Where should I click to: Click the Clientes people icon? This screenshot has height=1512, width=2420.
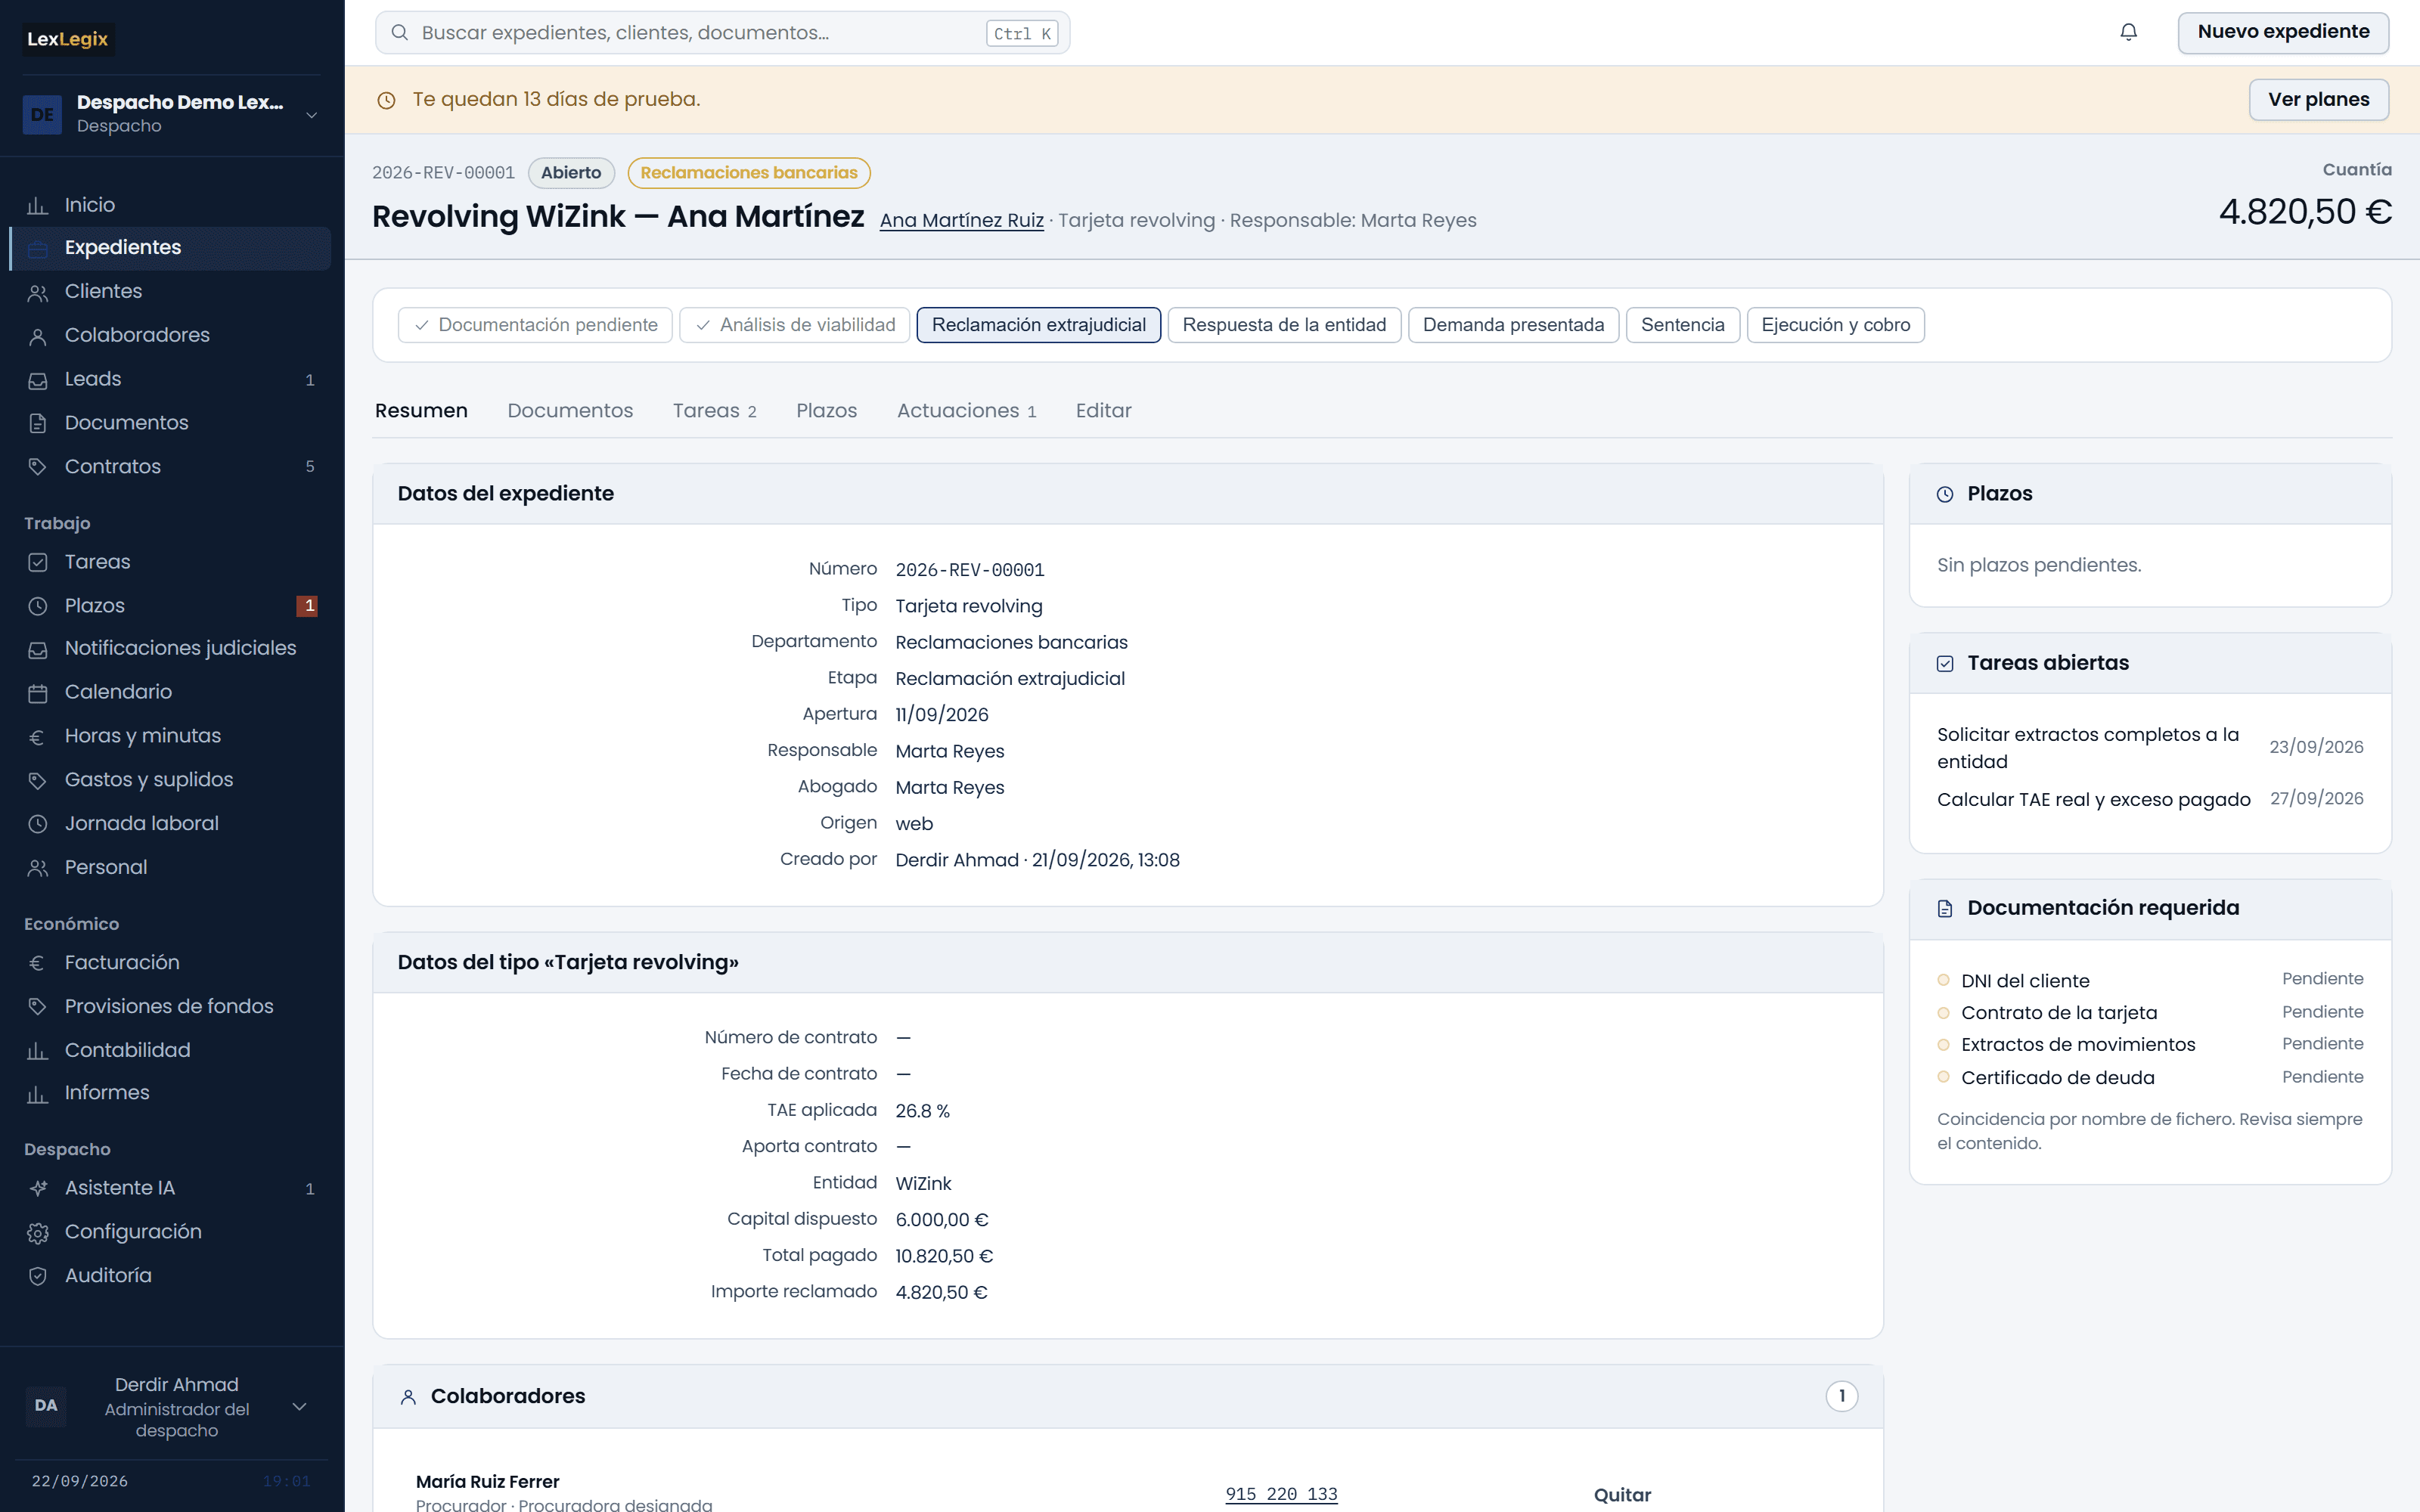point(38,292)
